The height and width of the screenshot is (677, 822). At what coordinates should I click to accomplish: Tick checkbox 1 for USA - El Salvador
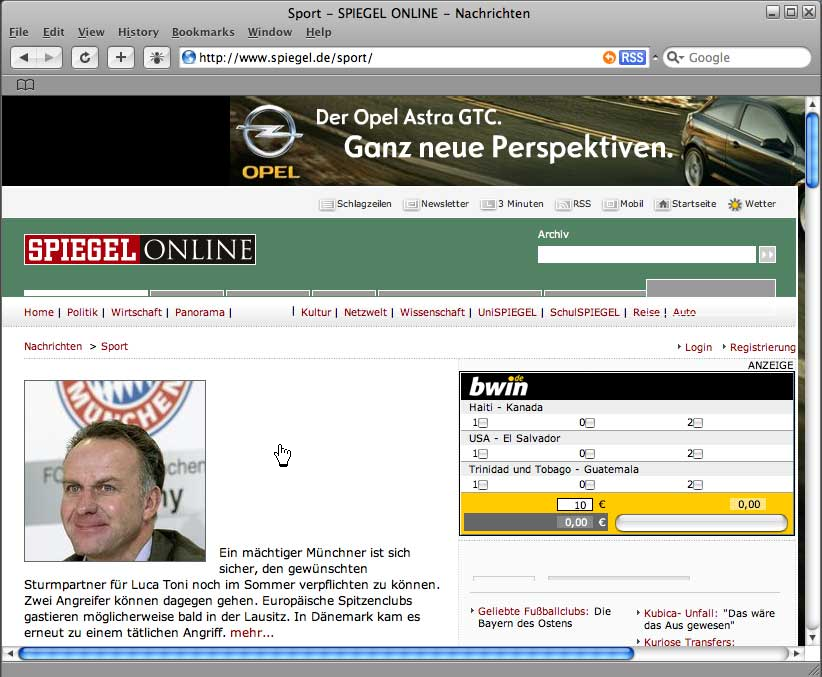(483, 454)
